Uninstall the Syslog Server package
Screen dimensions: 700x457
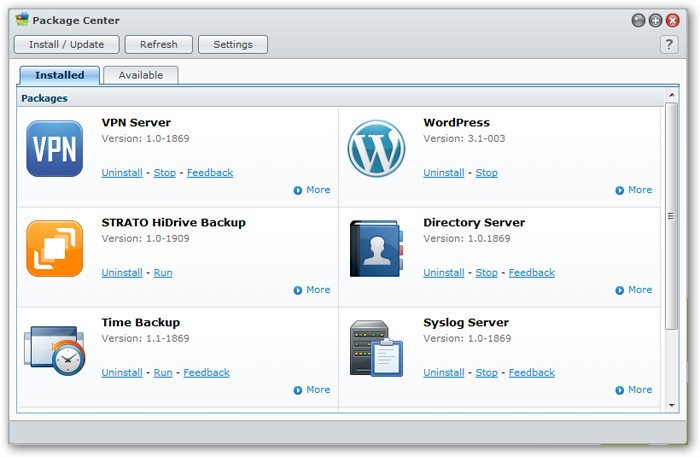444,373
